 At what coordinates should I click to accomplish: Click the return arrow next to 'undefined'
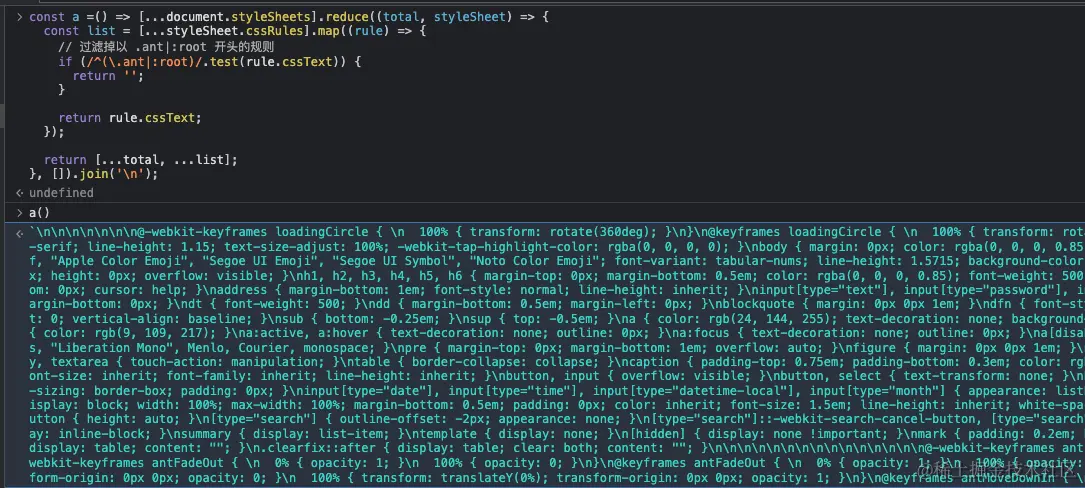(19, 193)
